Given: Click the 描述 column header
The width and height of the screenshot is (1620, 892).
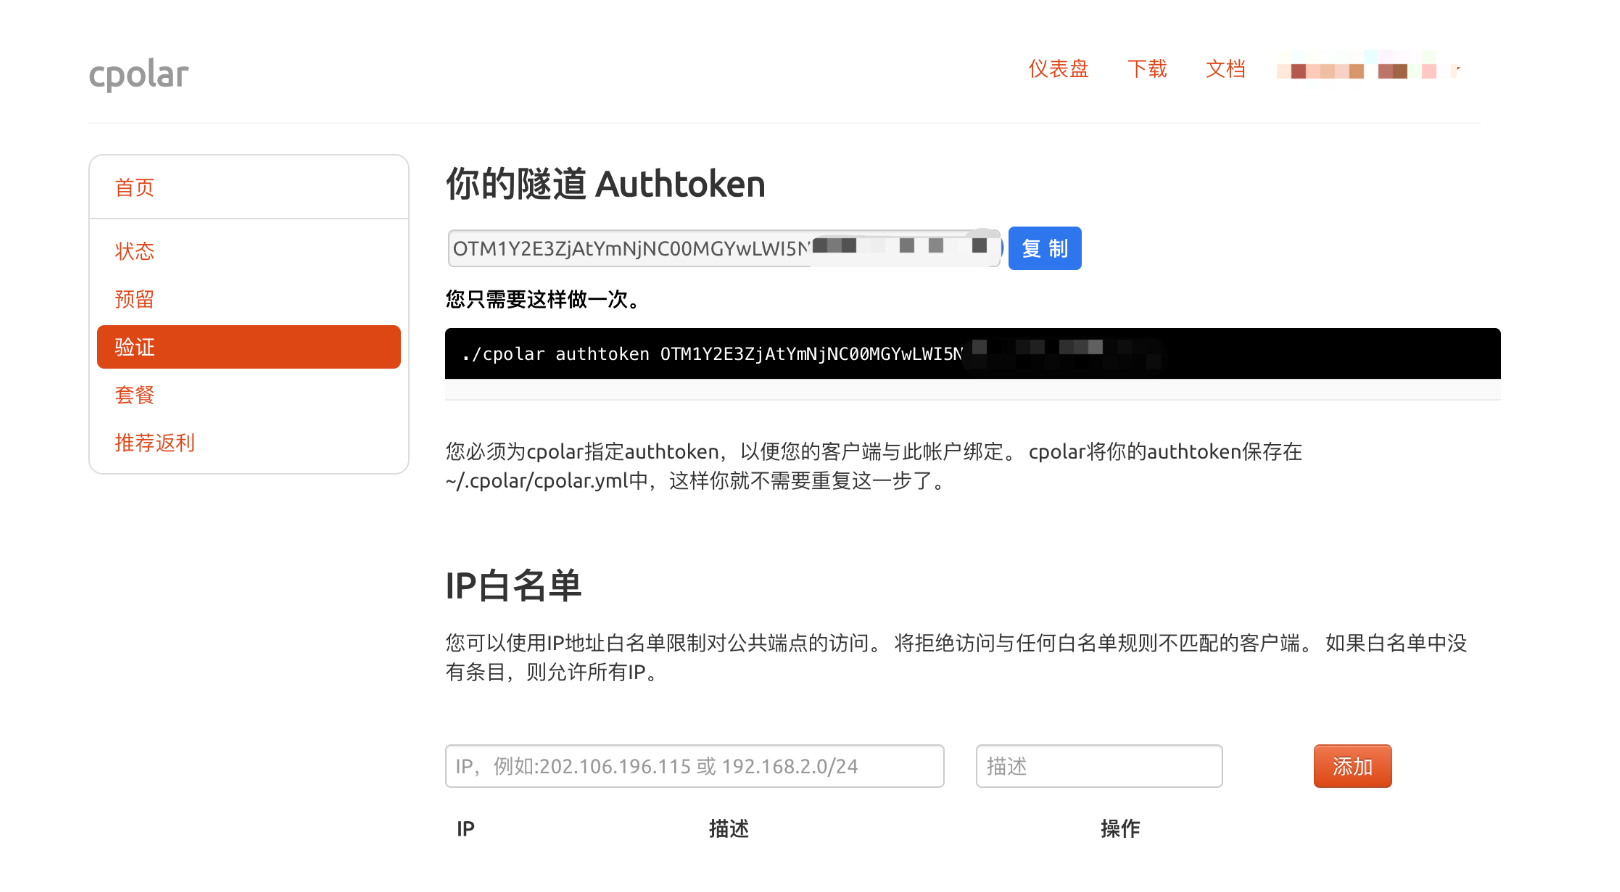Looking at the screenshot, I should pos(728,829).
